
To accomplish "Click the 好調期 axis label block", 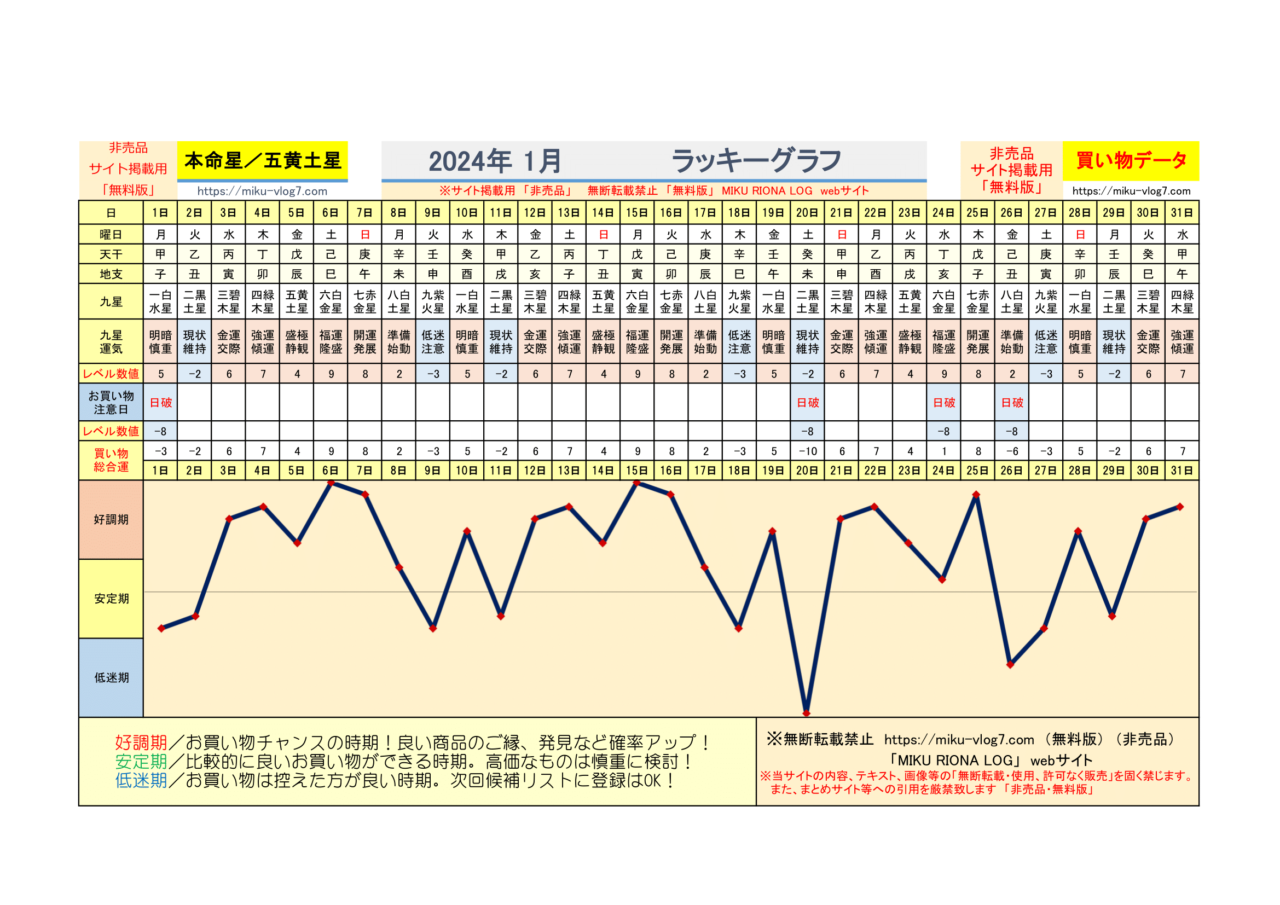I will [x=111, y=519].
